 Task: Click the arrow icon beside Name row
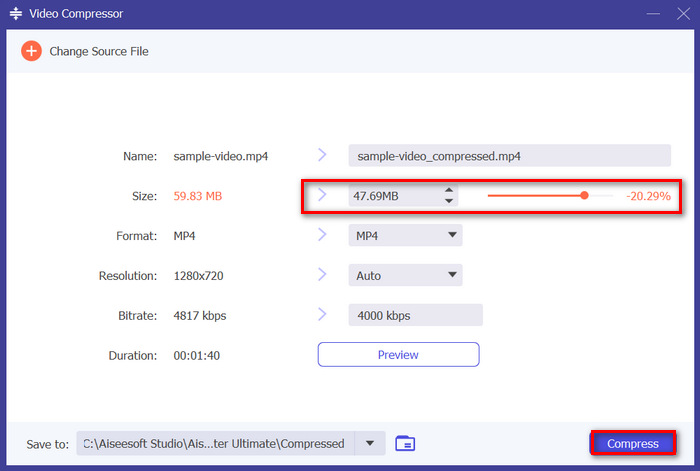click(322, 155)
